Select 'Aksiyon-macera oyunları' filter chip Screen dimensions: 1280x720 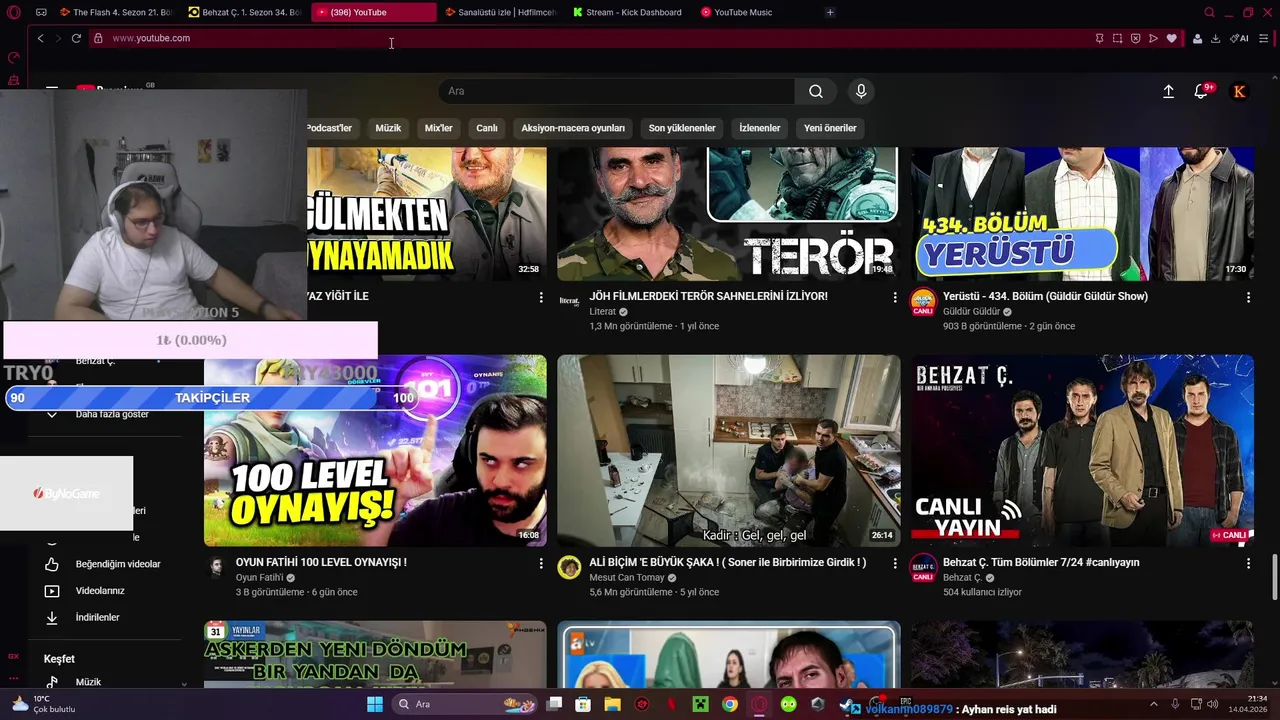click(573, 128)
